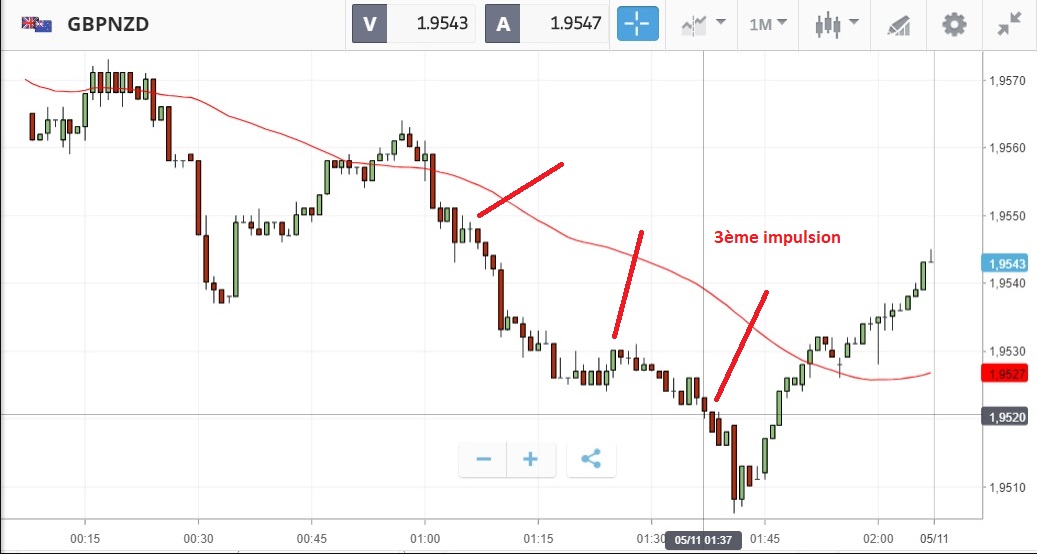The image size is (1037, 554).
Task: Click the blue 1,9543 current price label
Action: [1004, 264]
